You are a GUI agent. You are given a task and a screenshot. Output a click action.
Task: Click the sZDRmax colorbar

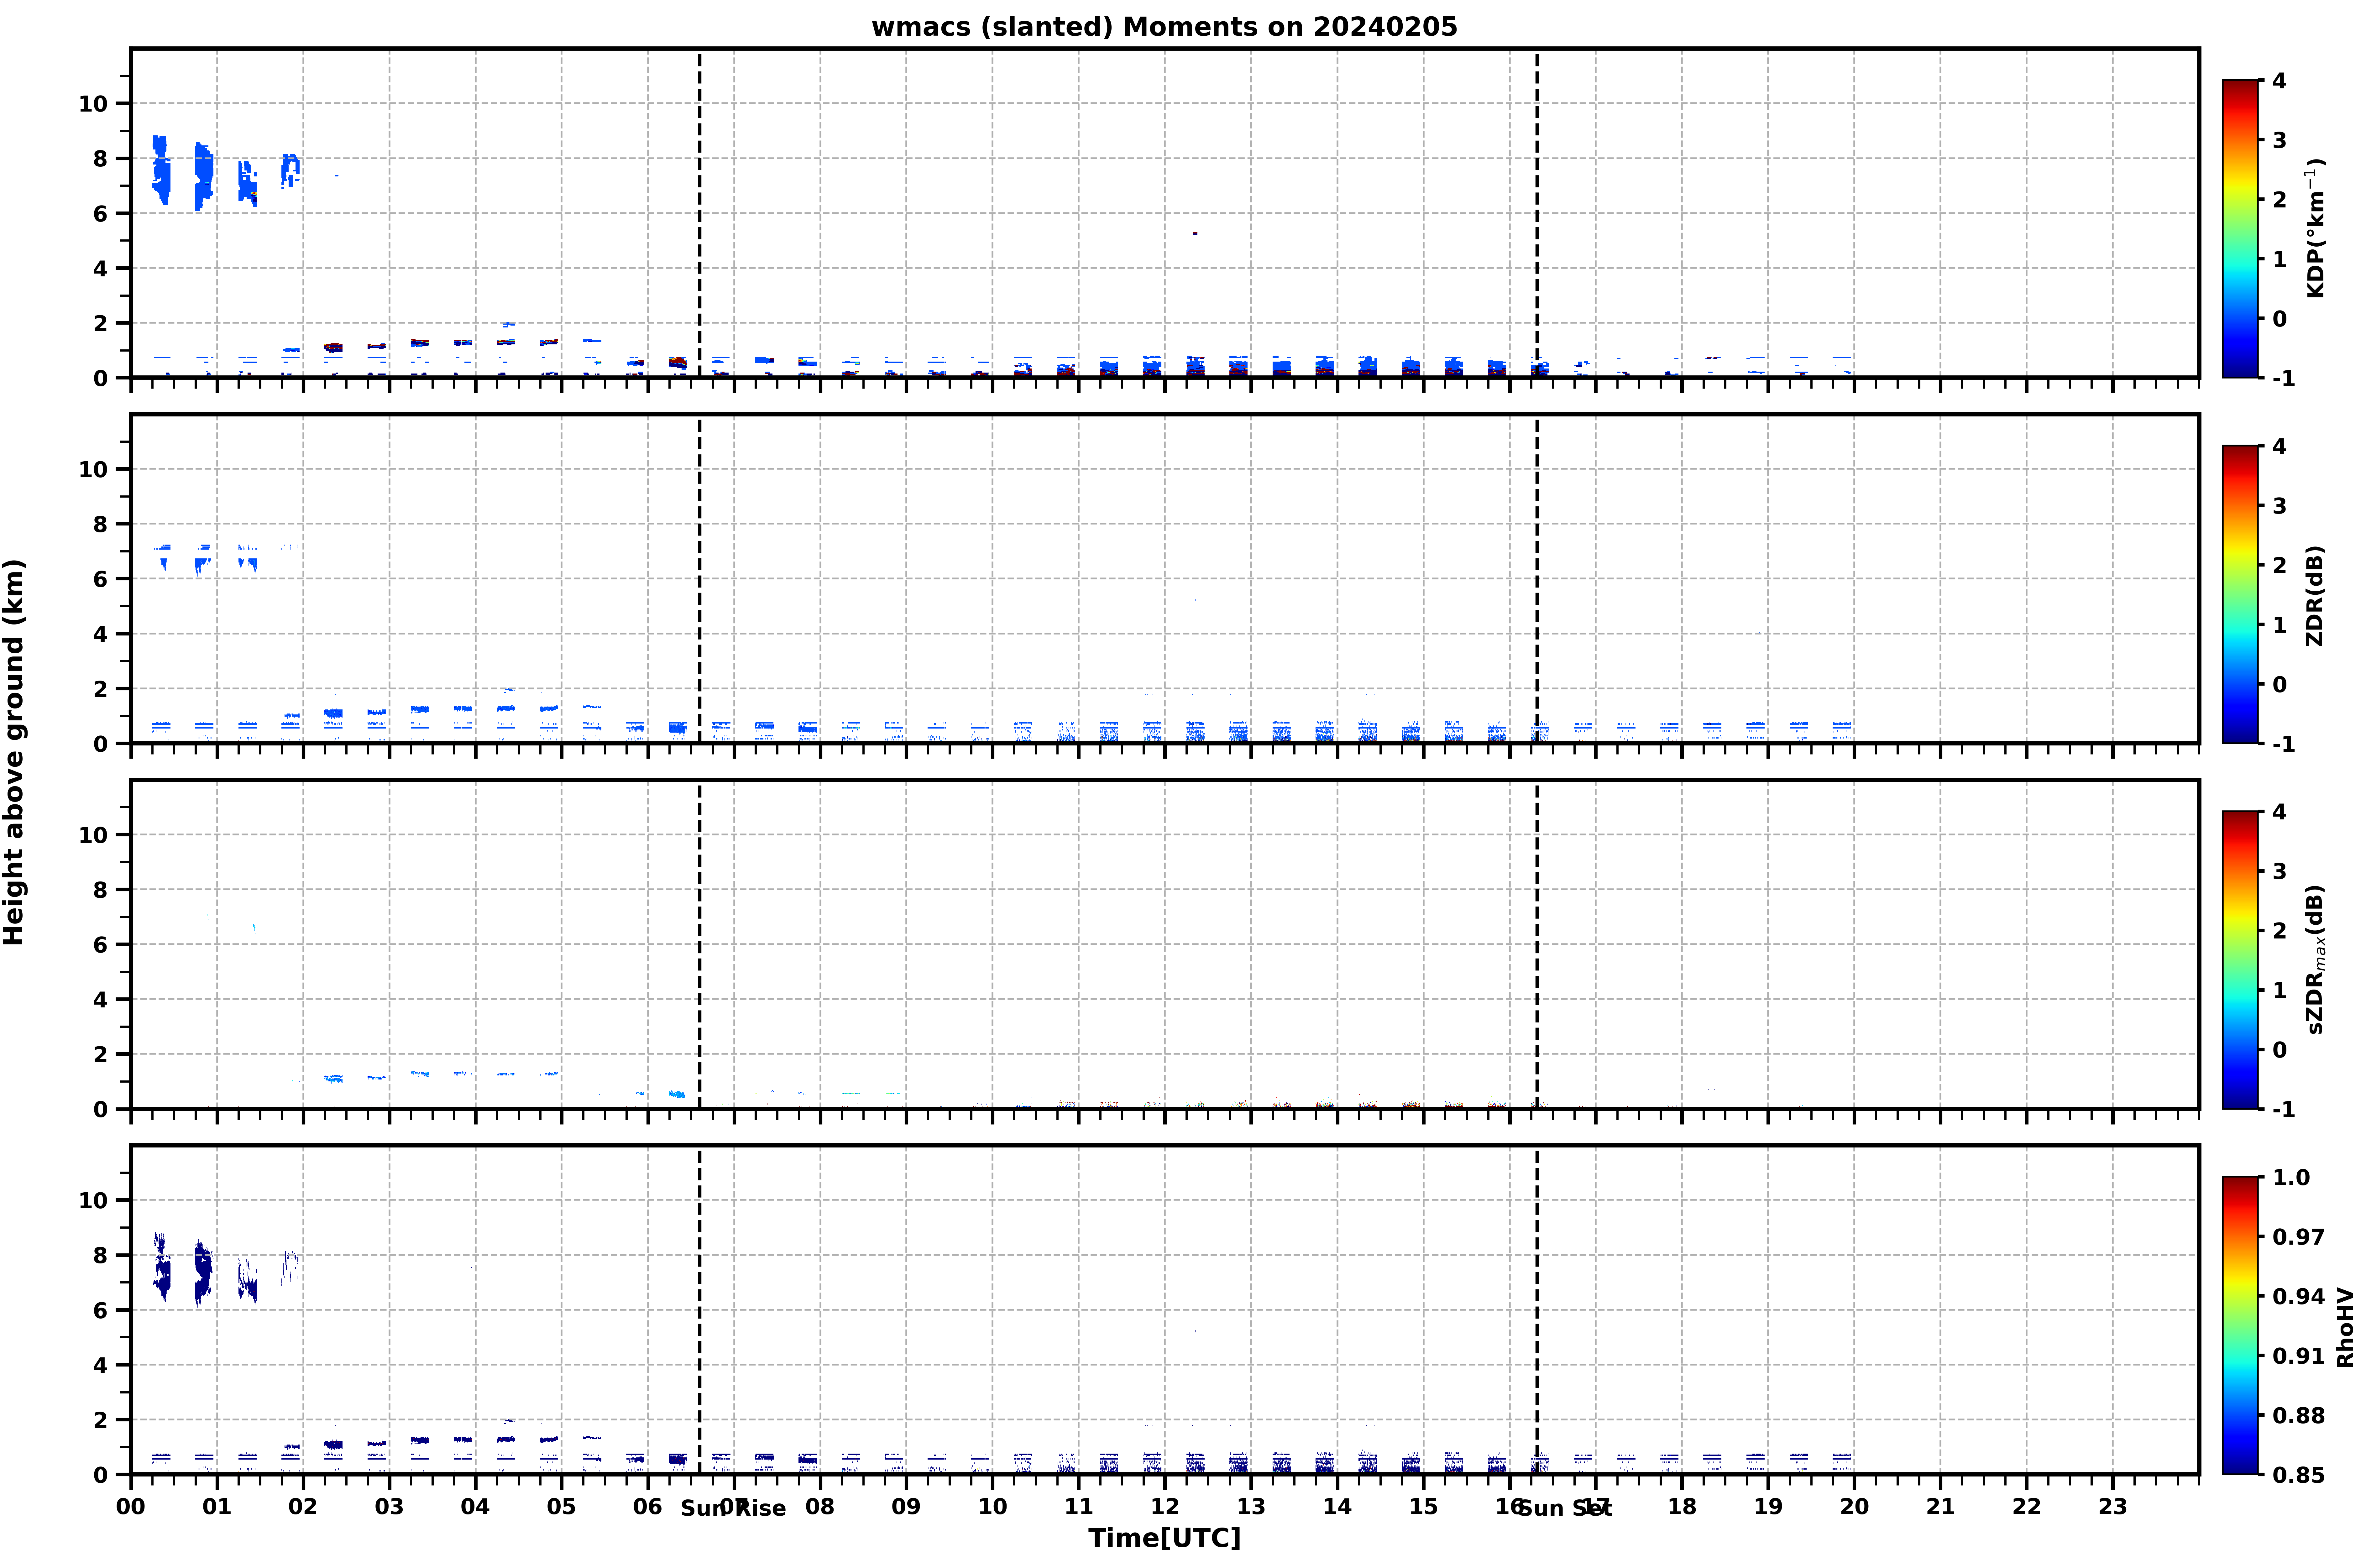tap(2240, 960)
